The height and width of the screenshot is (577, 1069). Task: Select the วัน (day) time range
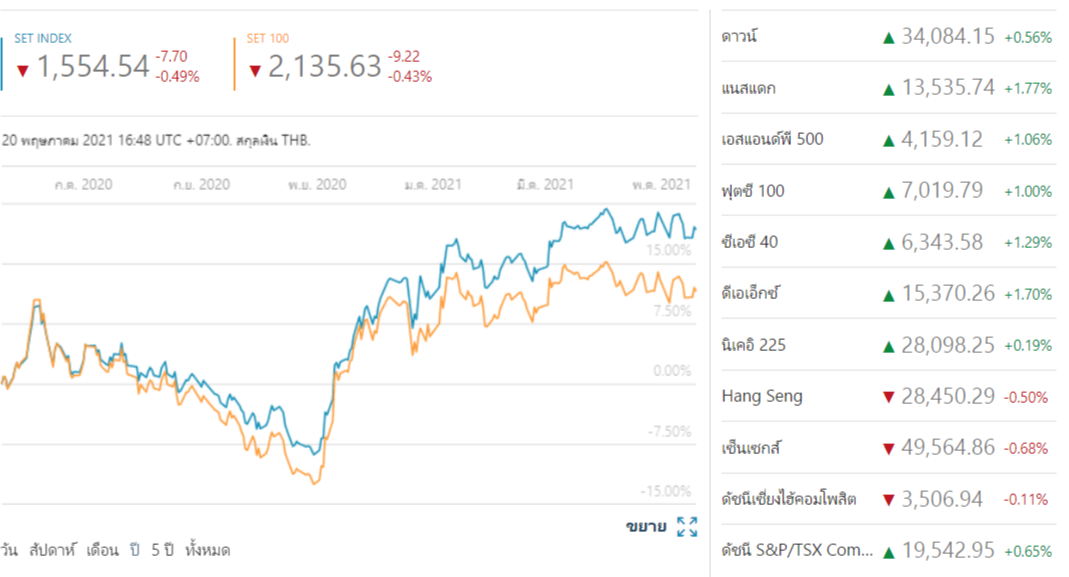tap(9, 551)
